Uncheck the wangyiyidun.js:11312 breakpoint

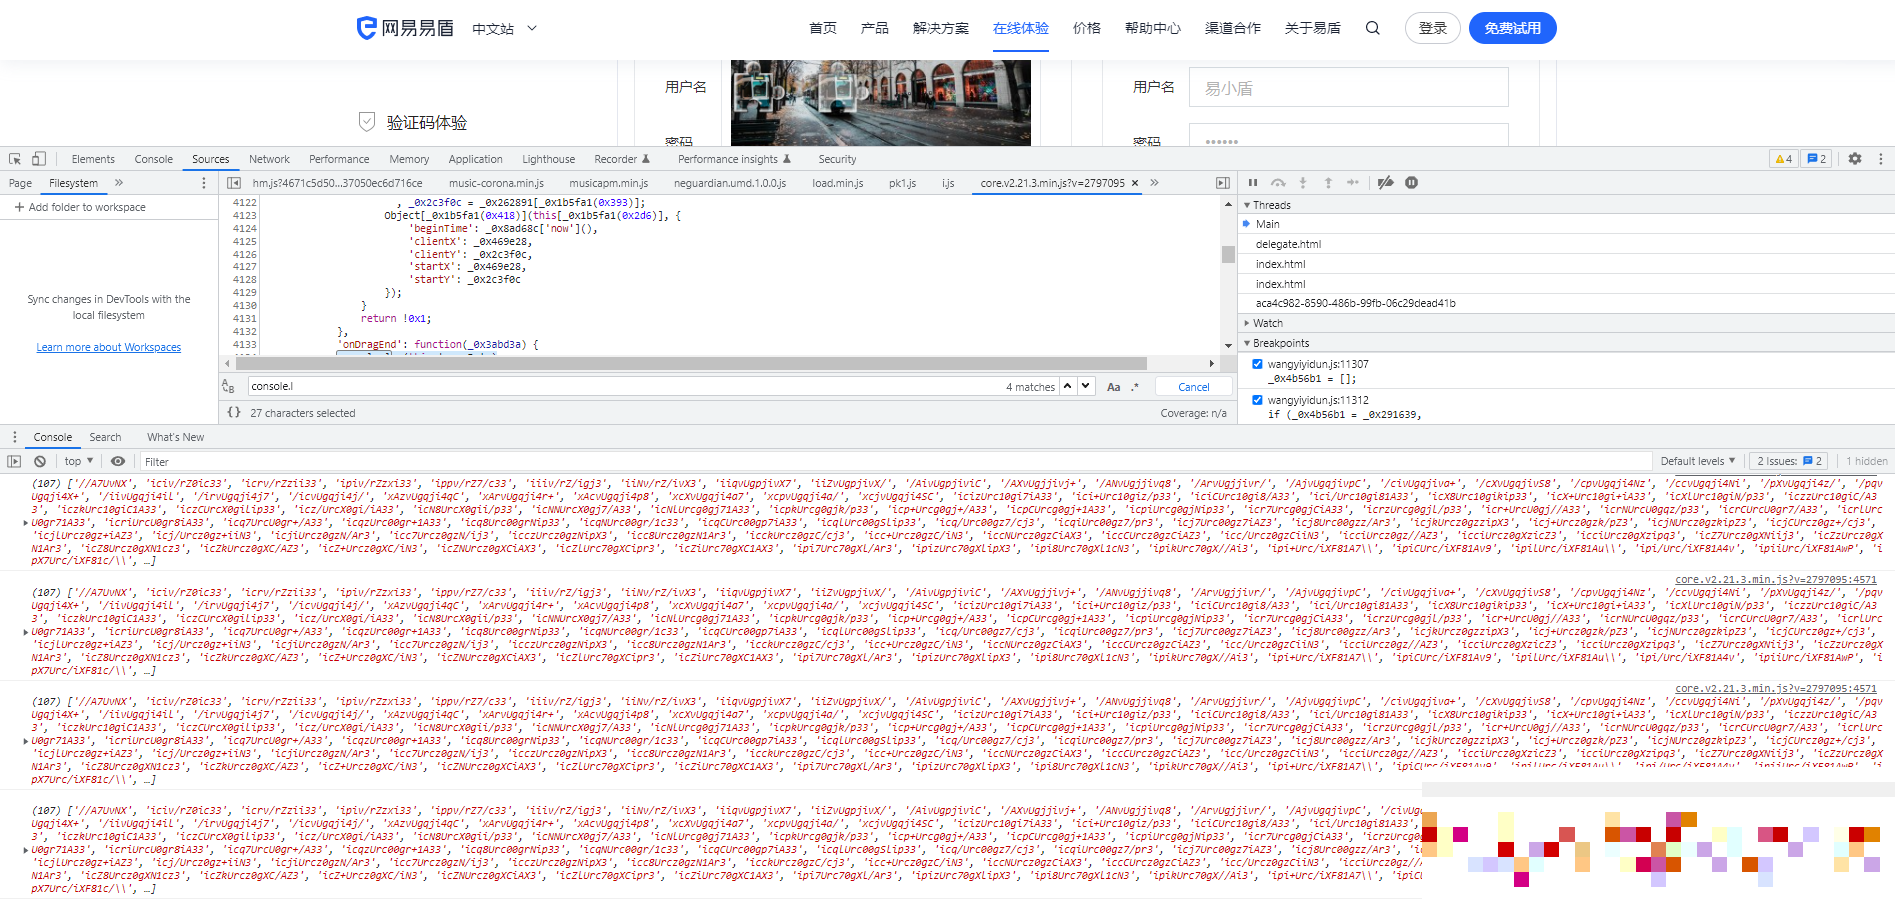coord(1257,400)
